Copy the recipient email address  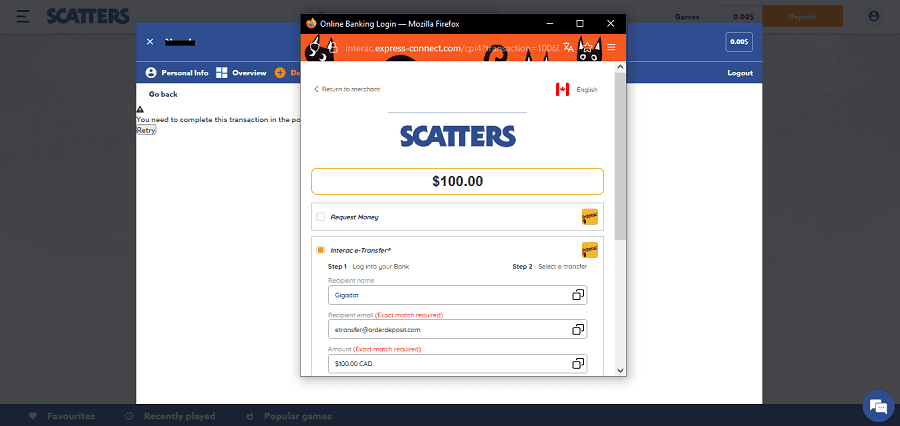coord(578,330)
